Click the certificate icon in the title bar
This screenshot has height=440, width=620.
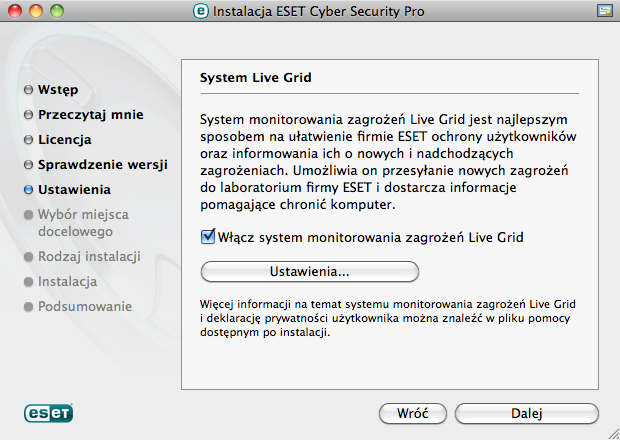tap(604, 11)
